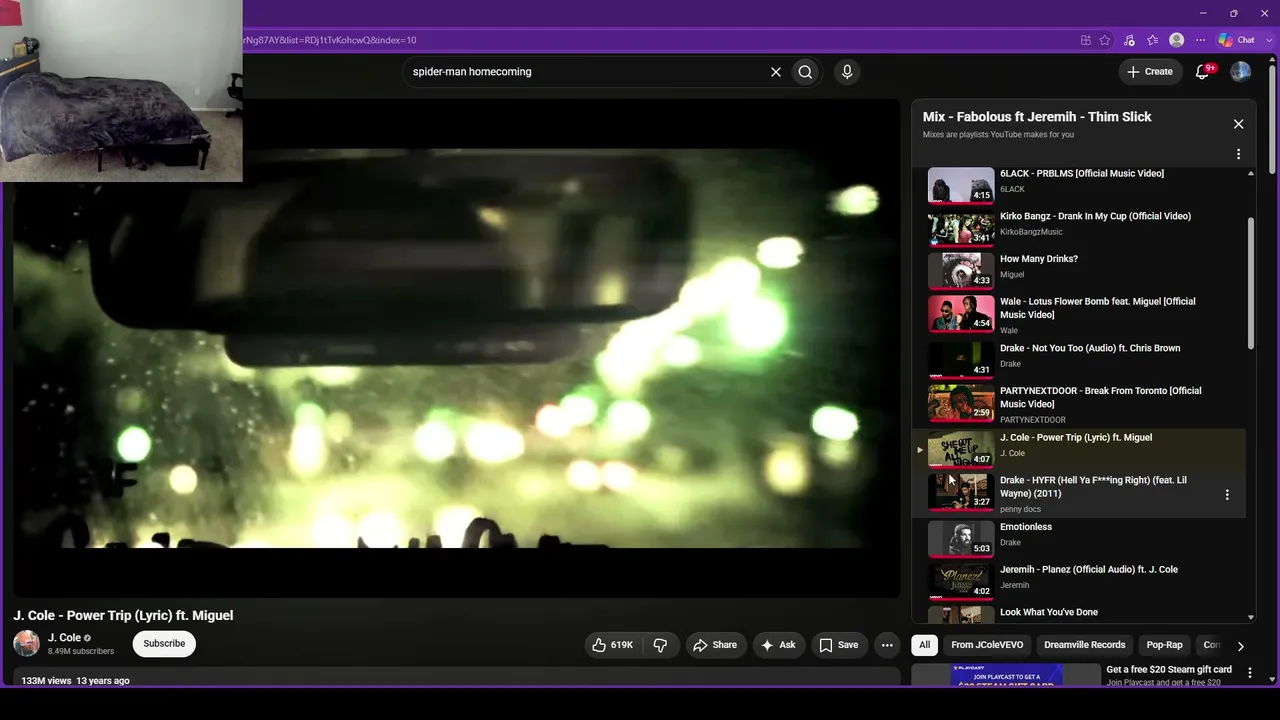Like the video with 619K likes
The image size is (1280, 720).
[x=612, y=645]
